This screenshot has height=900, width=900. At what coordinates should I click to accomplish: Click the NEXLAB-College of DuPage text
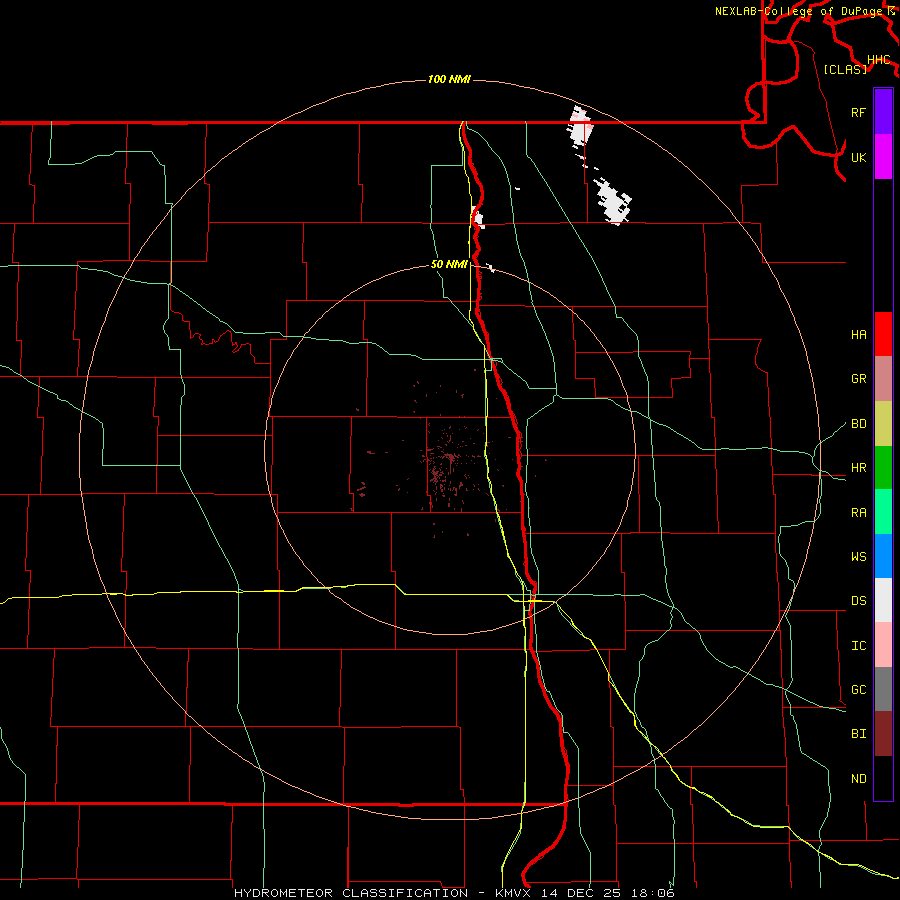click(x=798, y=11)
